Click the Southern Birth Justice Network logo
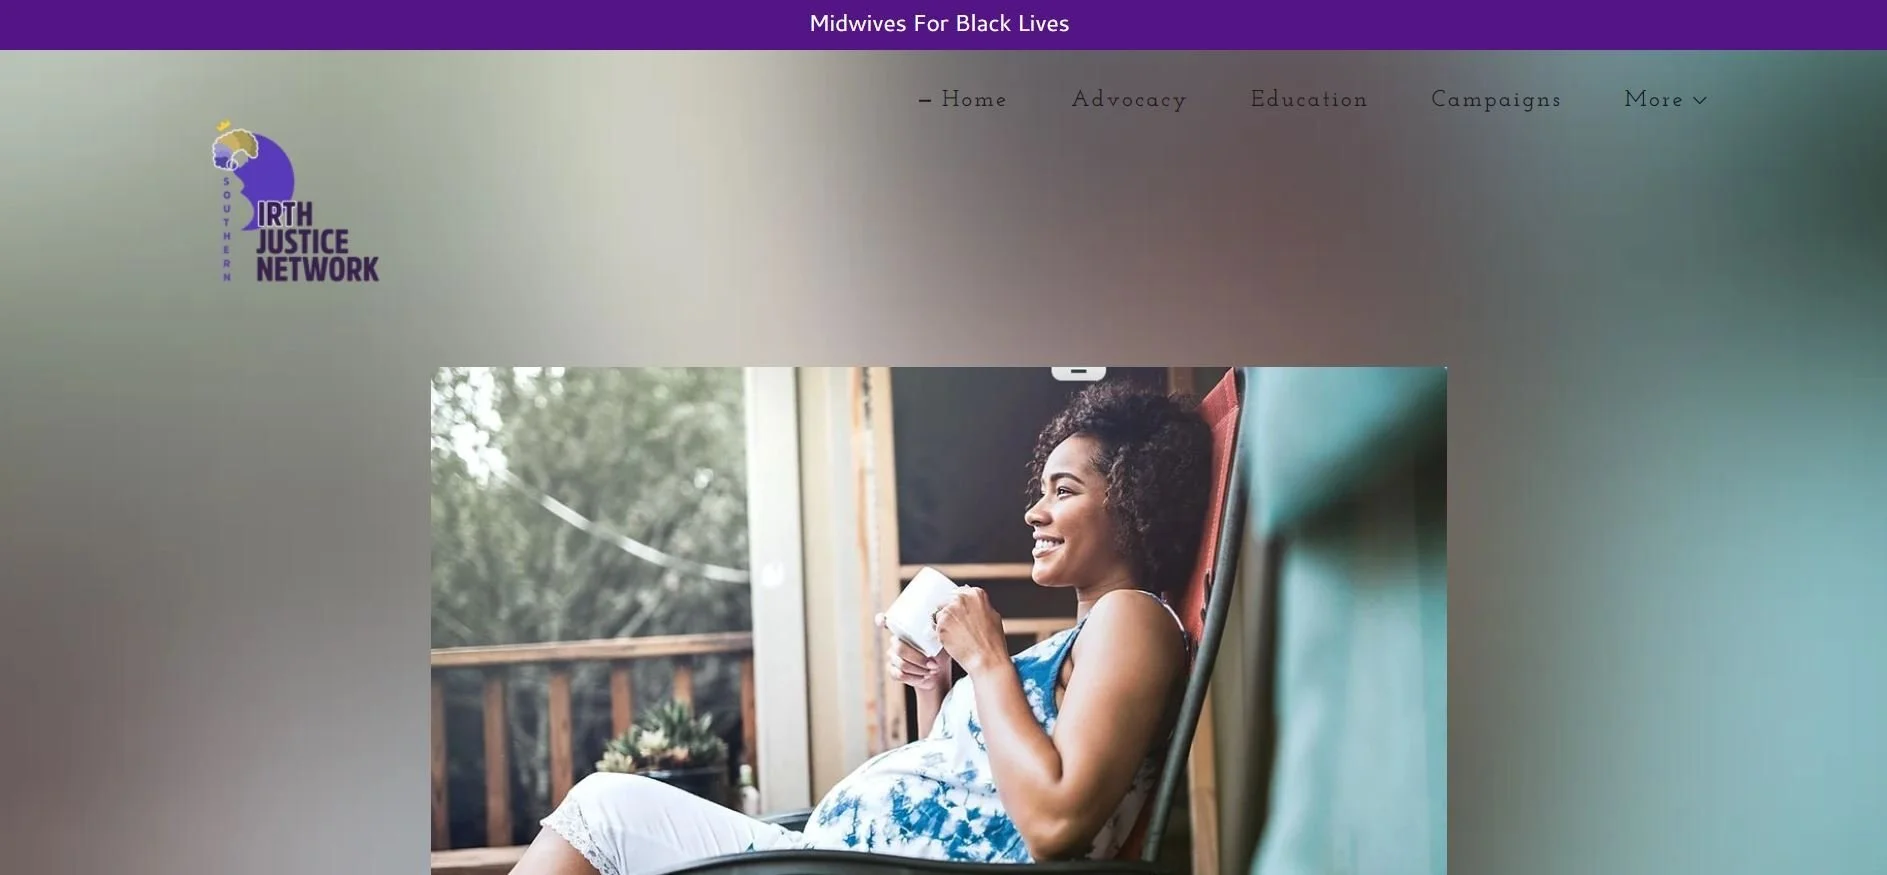Screen dimensions: 1887x875 click(295, 201)
